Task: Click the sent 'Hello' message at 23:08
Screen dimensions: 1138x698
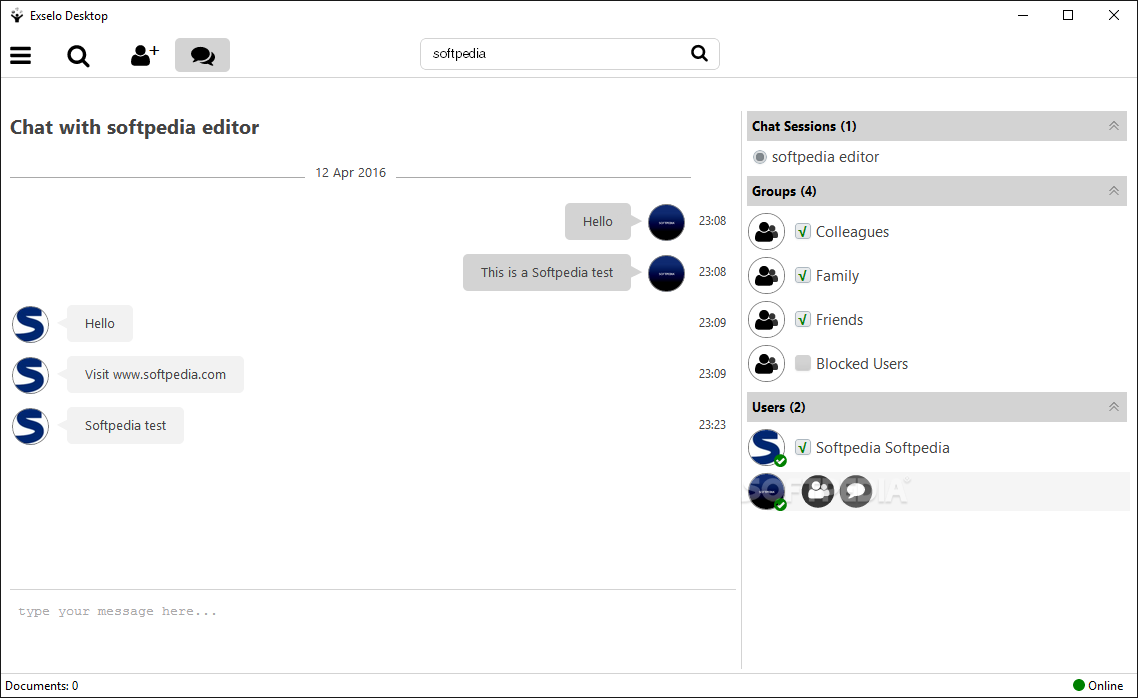Action: [x=597, y=221]
